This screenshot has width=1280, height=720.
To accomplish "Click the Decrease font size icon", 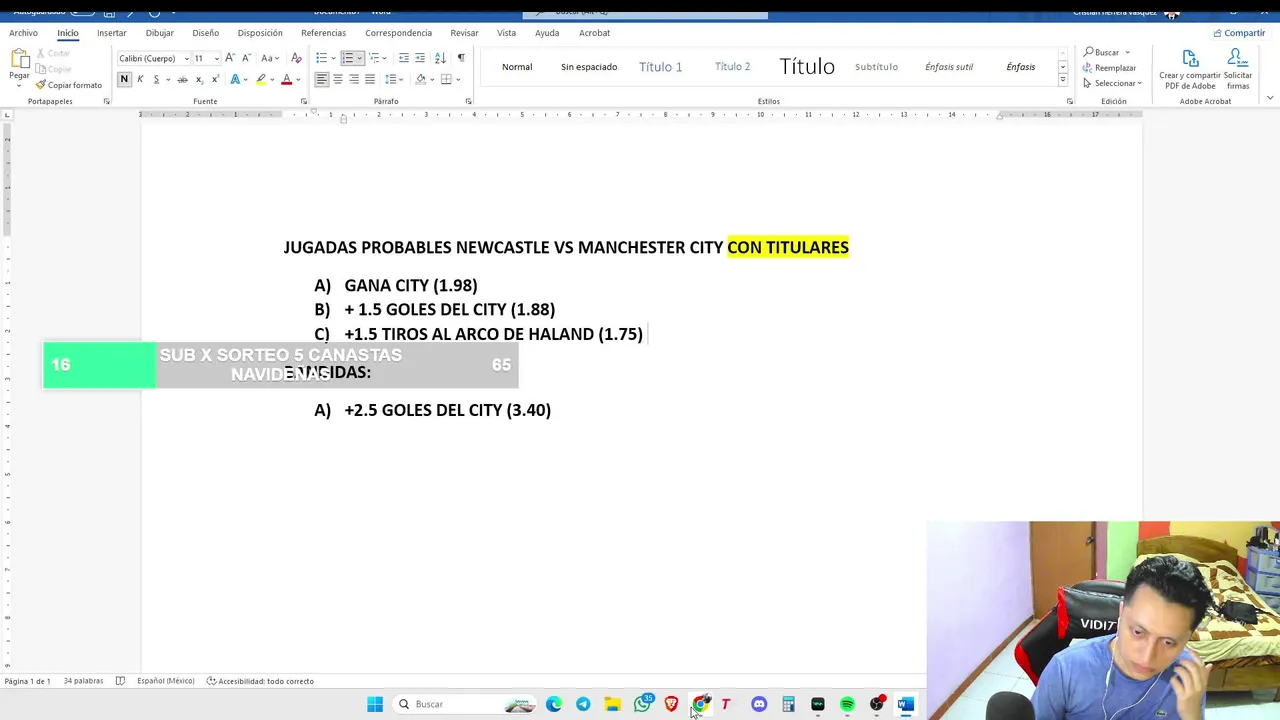I will pos(246,58).
